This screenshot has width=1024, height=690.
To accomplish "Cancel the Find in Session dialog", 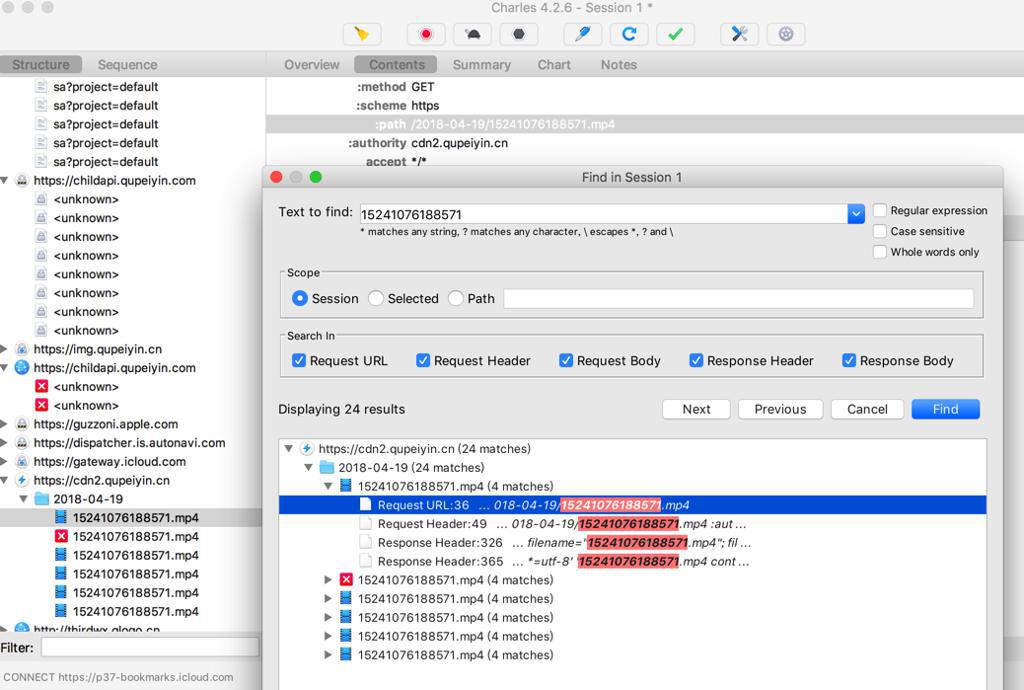I will point(867,409).
